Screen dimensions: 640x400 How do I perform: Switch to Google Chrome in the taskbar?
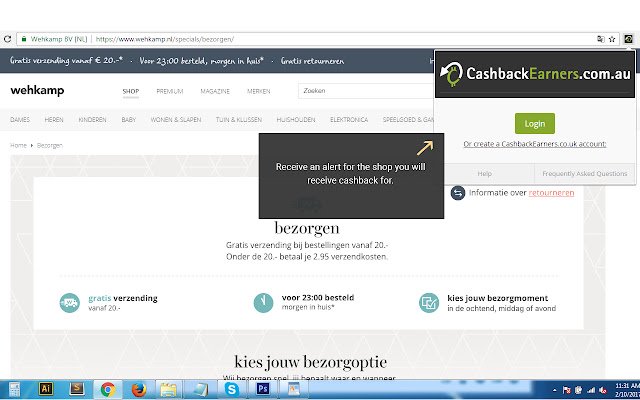pyautogui.click(x=108, y=389)
